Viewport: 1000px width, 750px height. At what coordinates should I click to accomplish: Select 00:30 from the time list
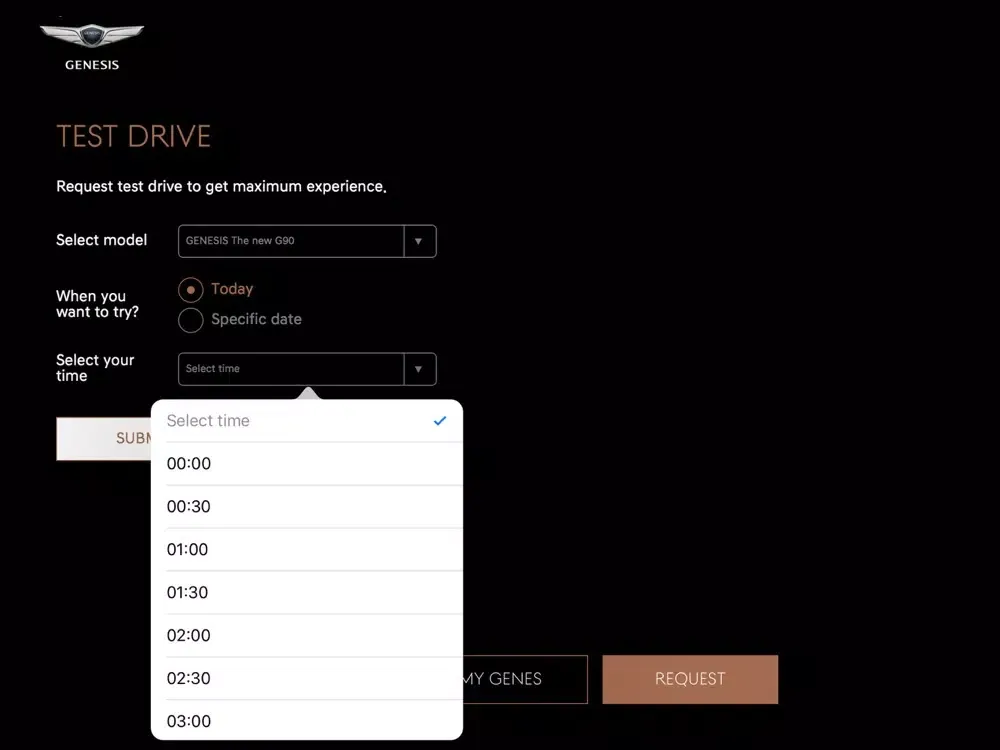pos(307,506)
